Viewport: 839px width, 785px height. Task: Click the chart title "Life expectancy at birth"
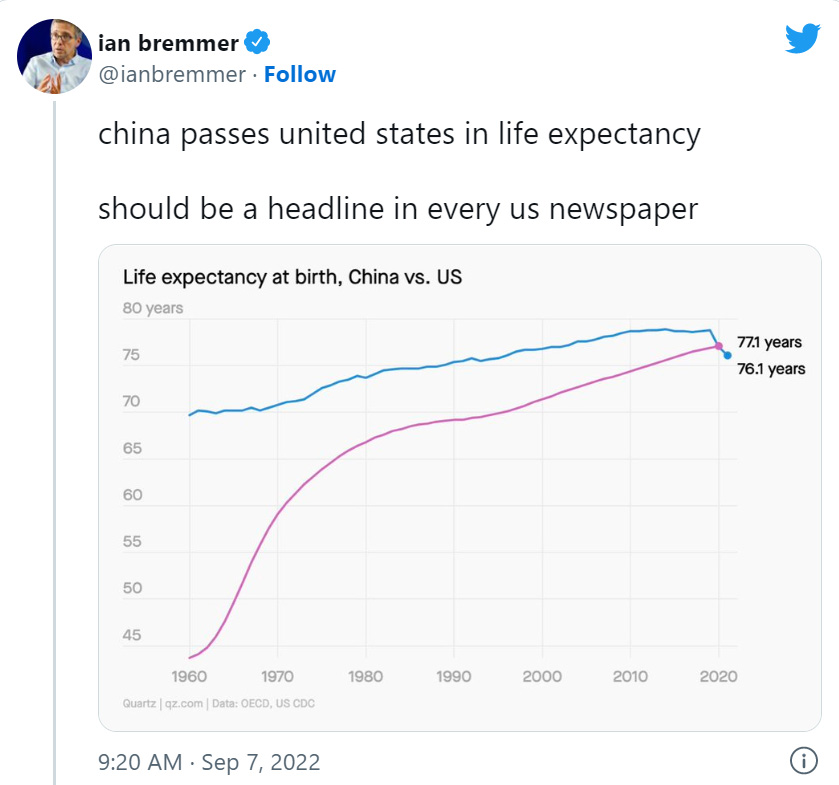(292, 277)
